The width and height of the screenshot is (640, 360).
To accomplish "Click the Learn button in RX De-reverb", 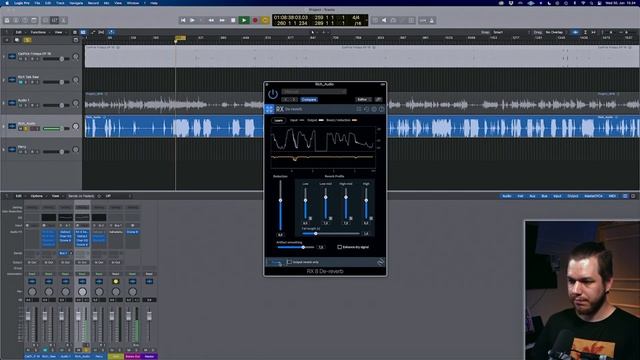I will coord(278,120).
